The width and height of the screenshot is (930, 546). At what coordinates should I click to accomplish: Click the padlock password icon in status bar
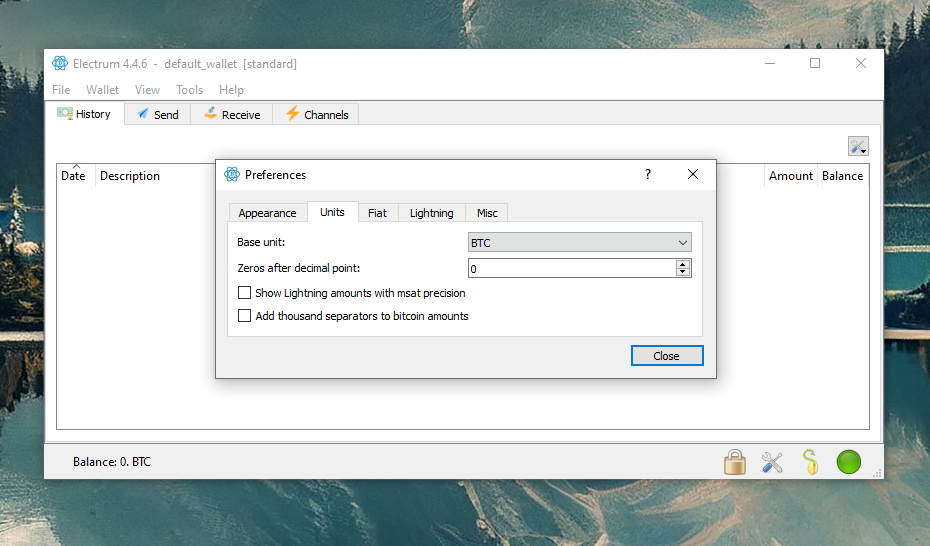coord(735,462)
